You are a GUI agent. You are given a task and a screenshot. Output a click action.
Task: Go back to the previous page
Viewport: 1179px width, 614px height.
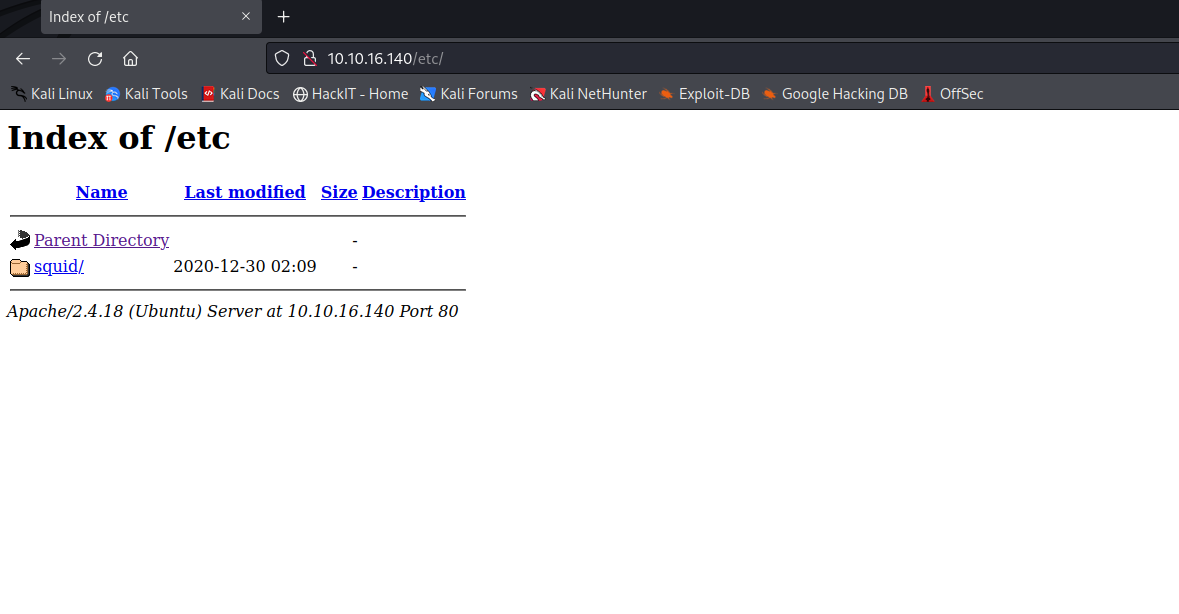point(23,59)
